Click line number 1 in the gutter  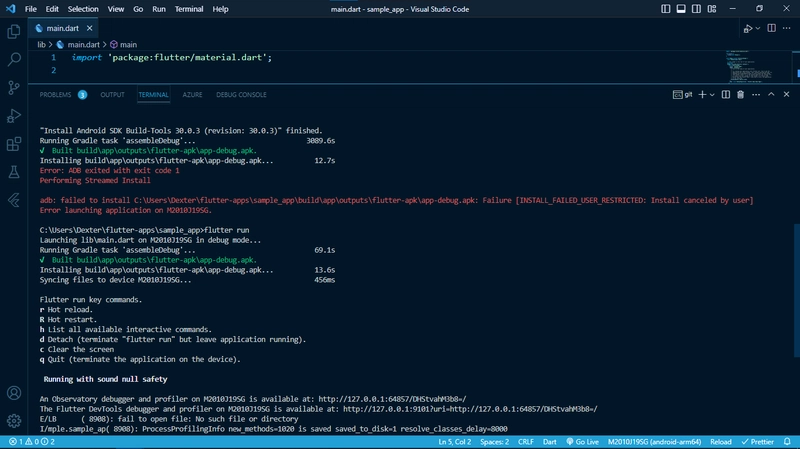(x=53, y=57)
